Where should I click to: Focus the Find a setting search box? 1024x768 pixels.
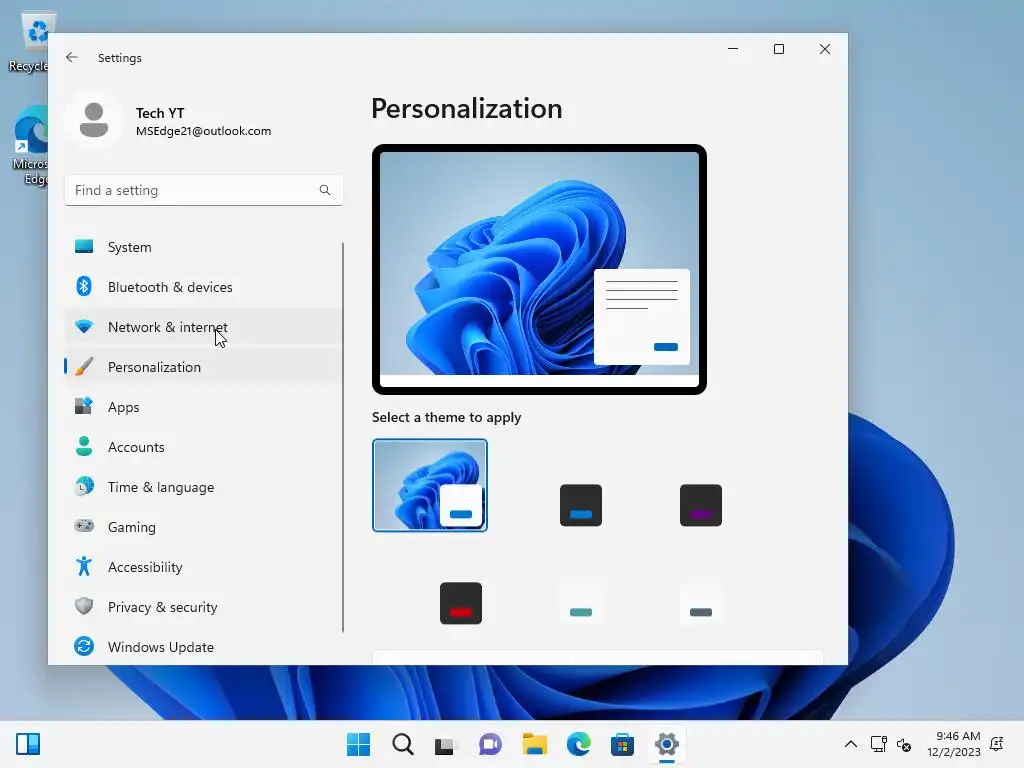(x=204, y=190)
